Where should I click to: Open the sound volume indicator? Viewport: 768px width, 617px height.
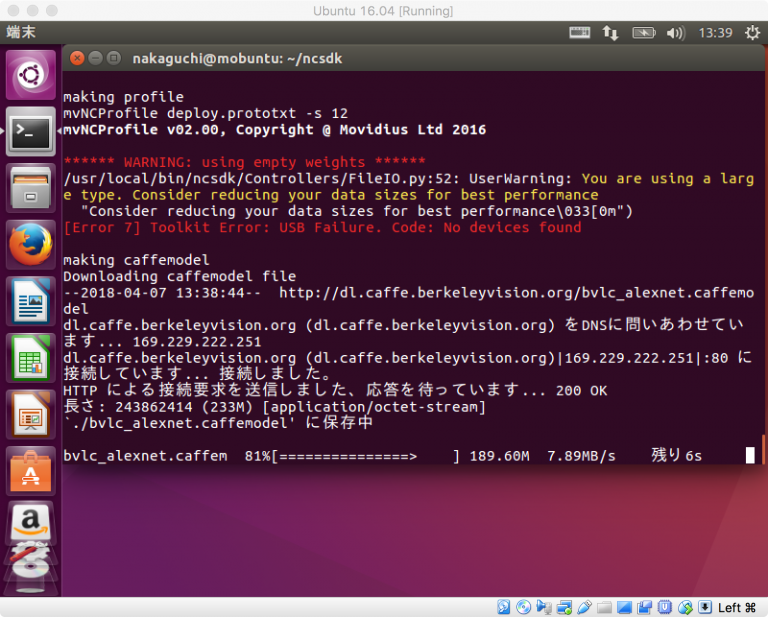pos(675,33)
